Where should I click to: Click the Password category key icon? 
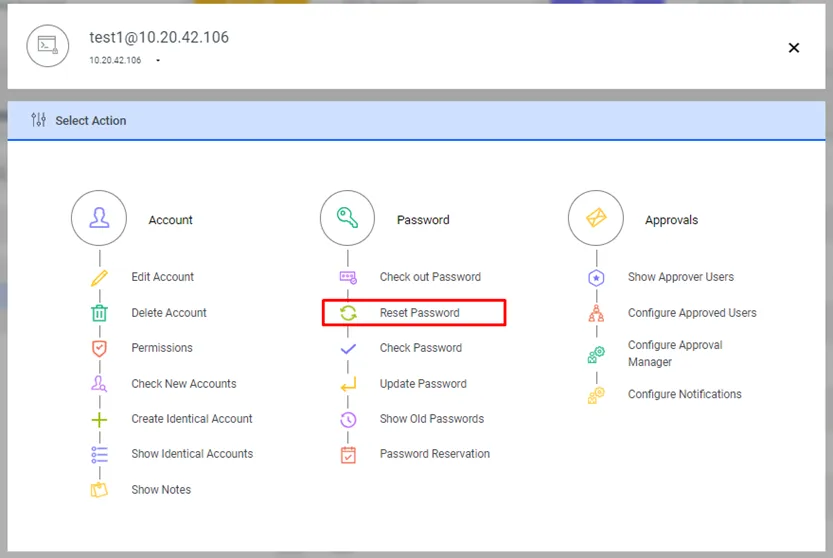(x=347, y=218)
